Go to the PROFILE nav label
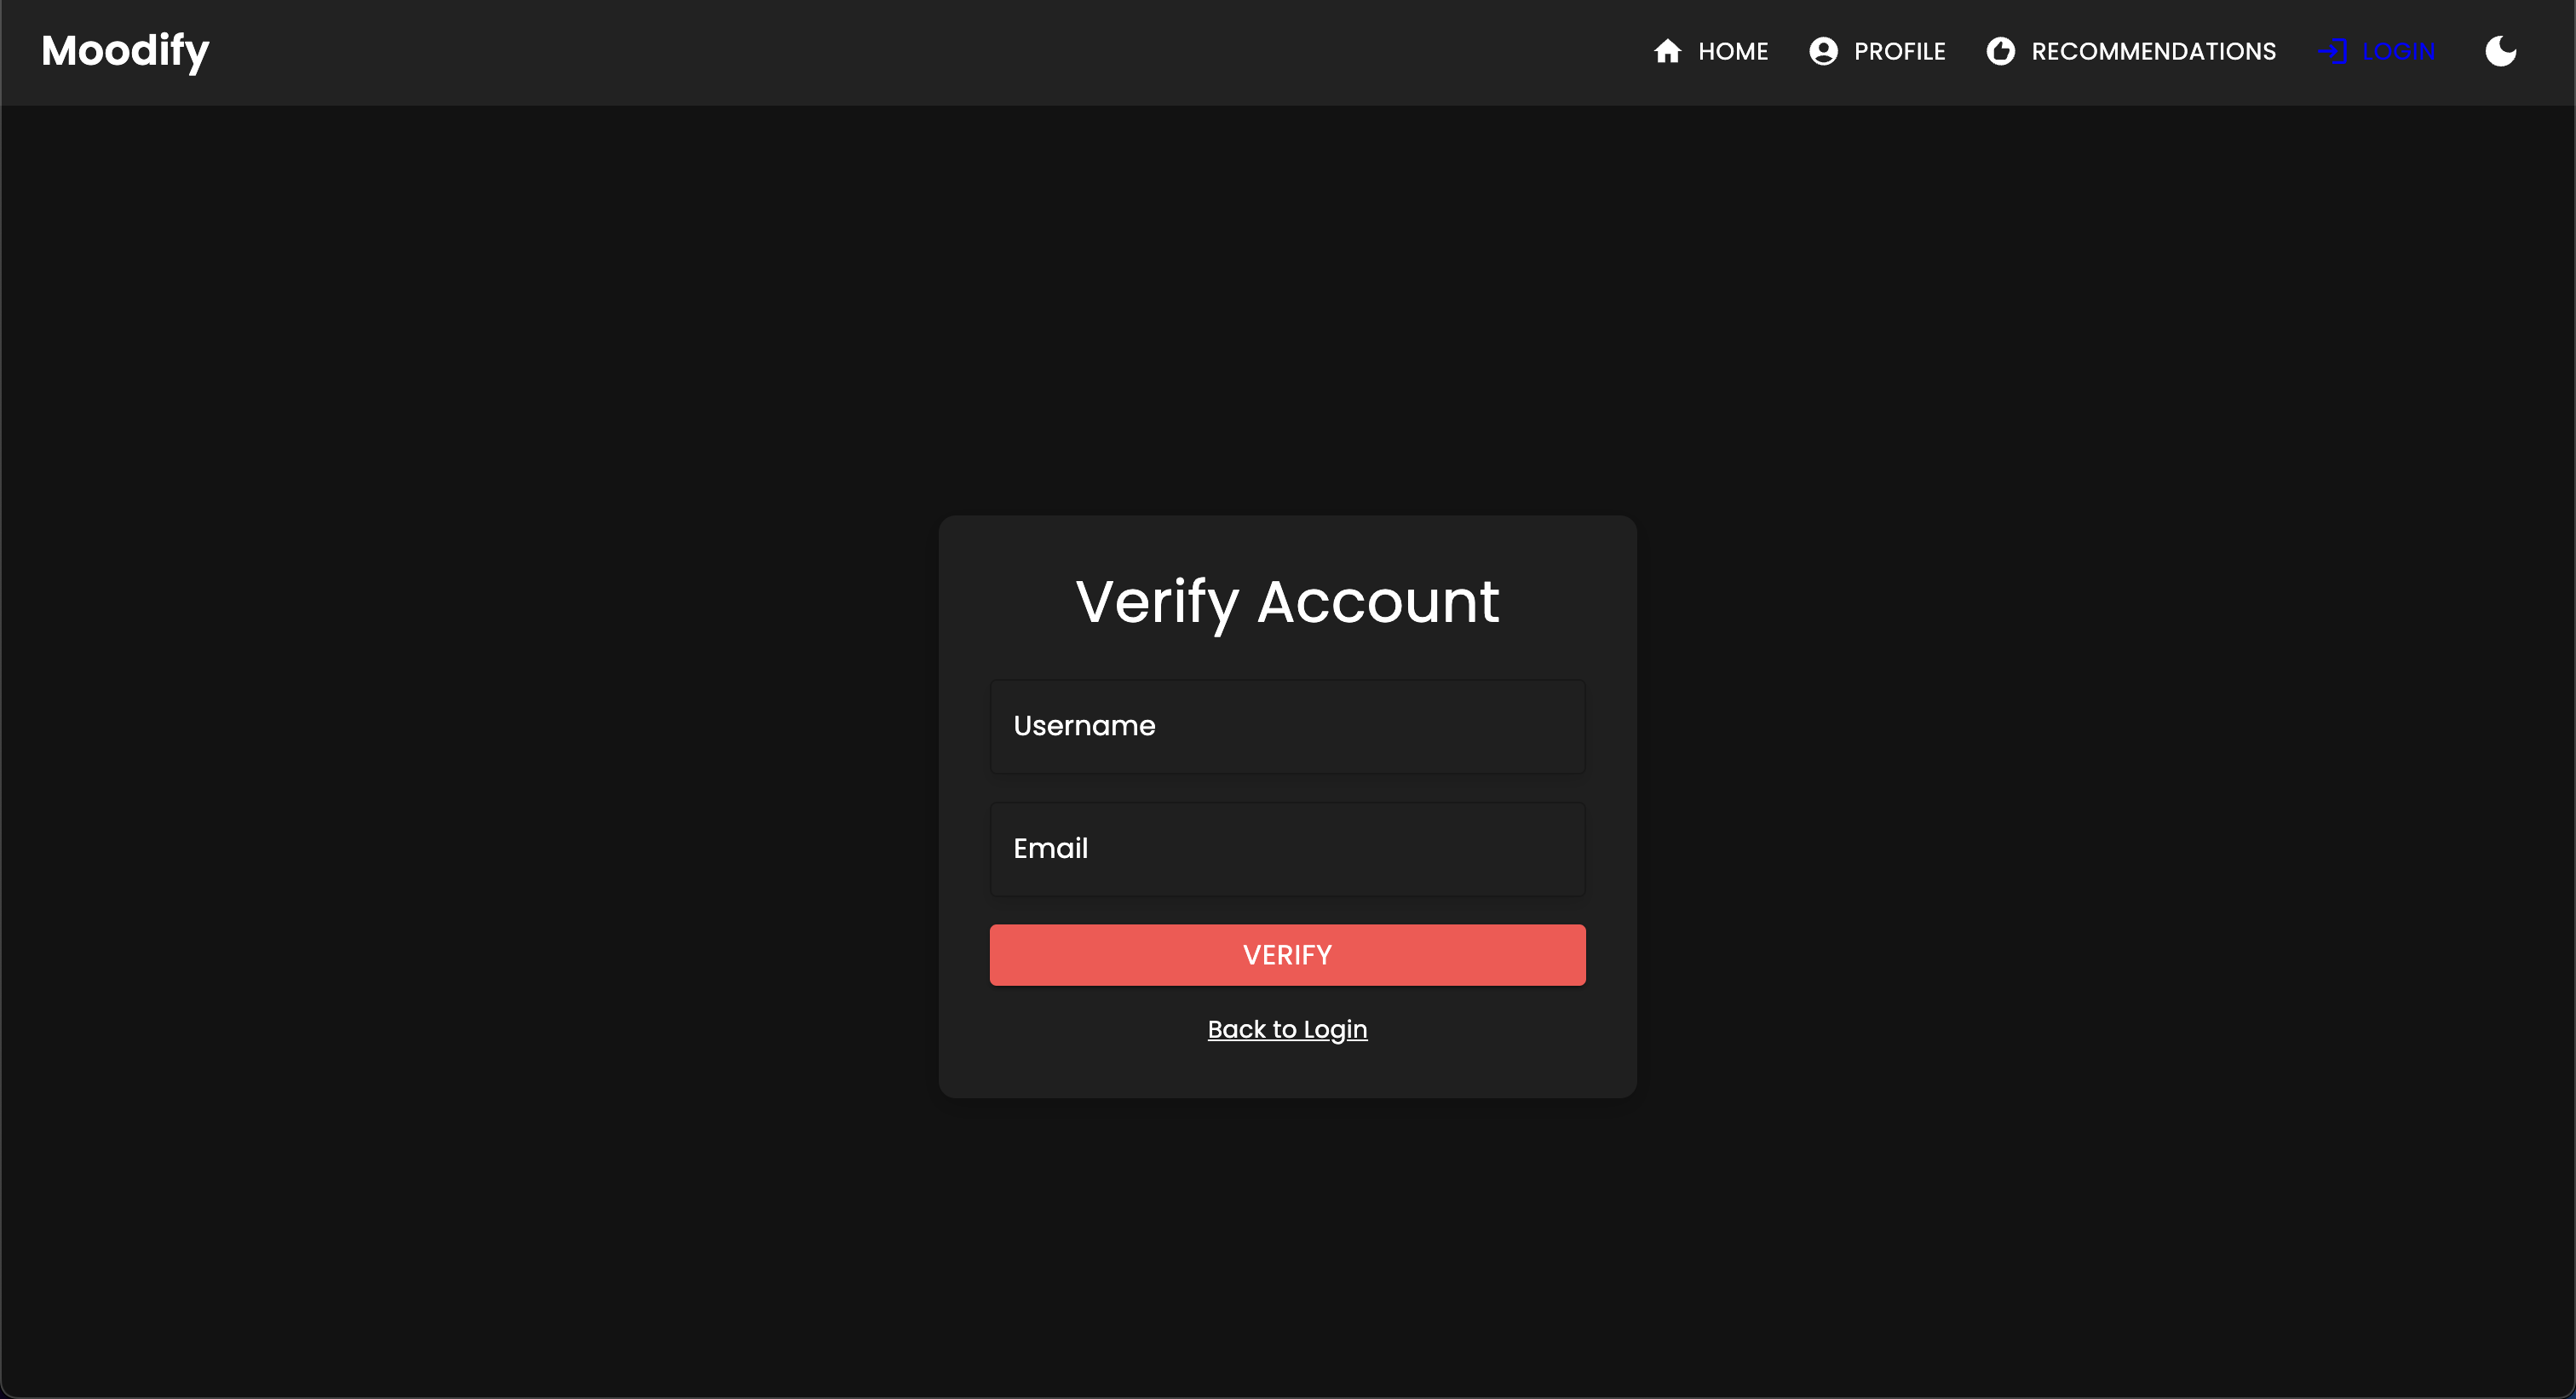The height and width of the screenshot is (1399, 2576). pyautogui.click(x=1899, y=51)
